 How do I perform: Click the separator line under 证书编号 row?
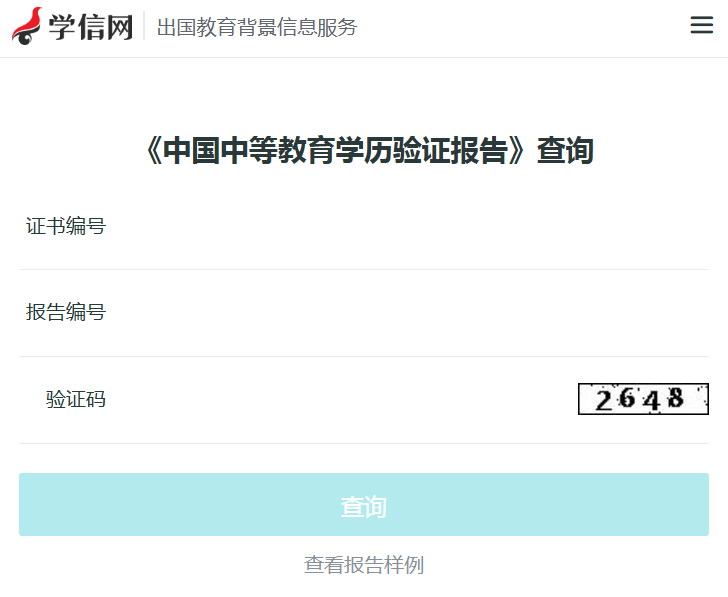coord(364,269)
